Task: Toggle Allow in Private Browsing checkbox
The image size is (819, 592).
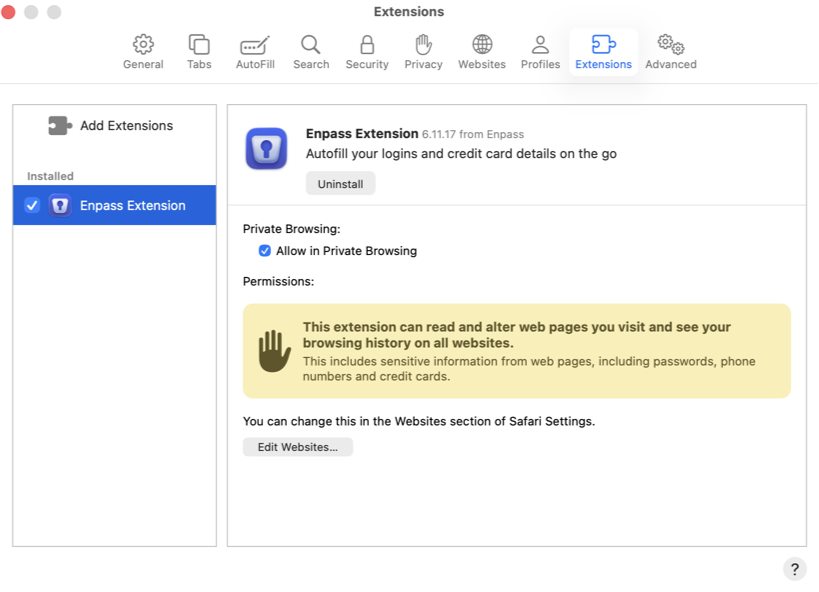Action: [265, 251]
